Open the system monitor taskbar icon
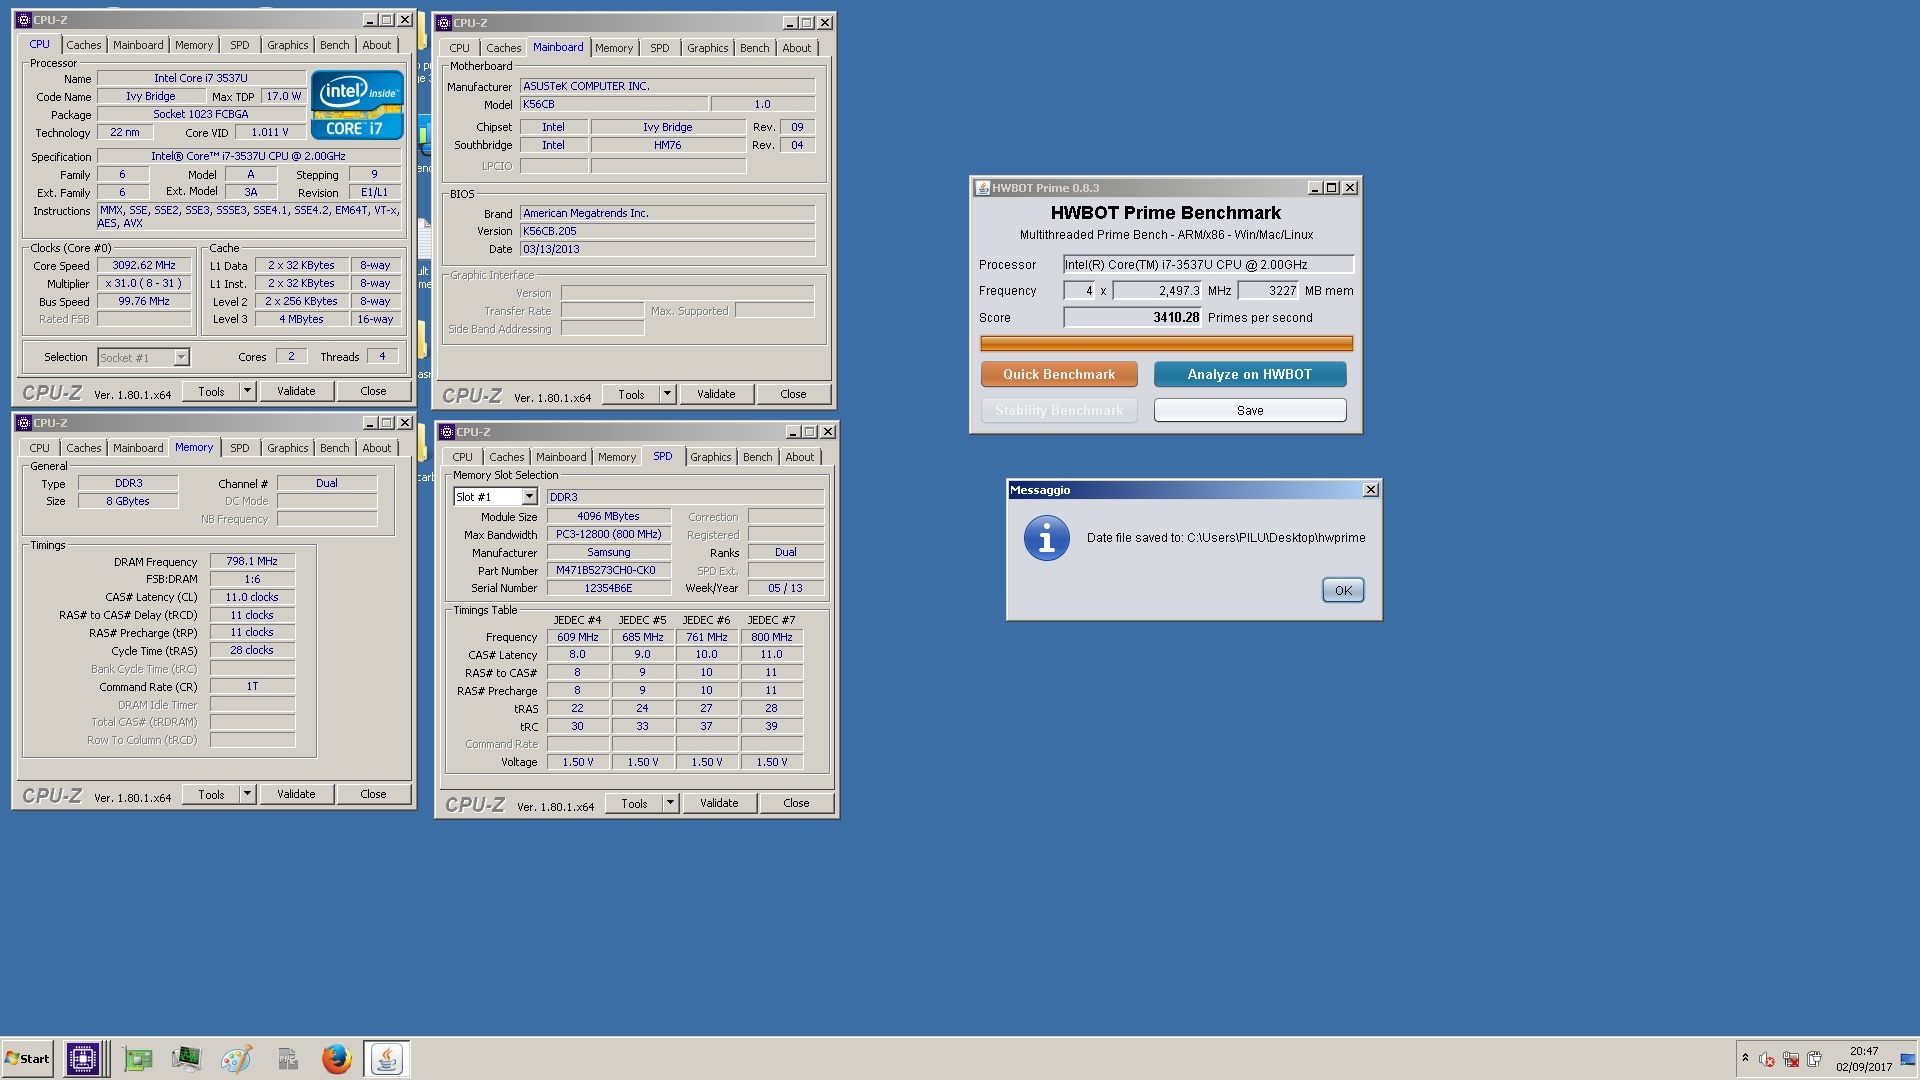Viewport: 1920px width, 1080px height. click(x=186, y=1059)
